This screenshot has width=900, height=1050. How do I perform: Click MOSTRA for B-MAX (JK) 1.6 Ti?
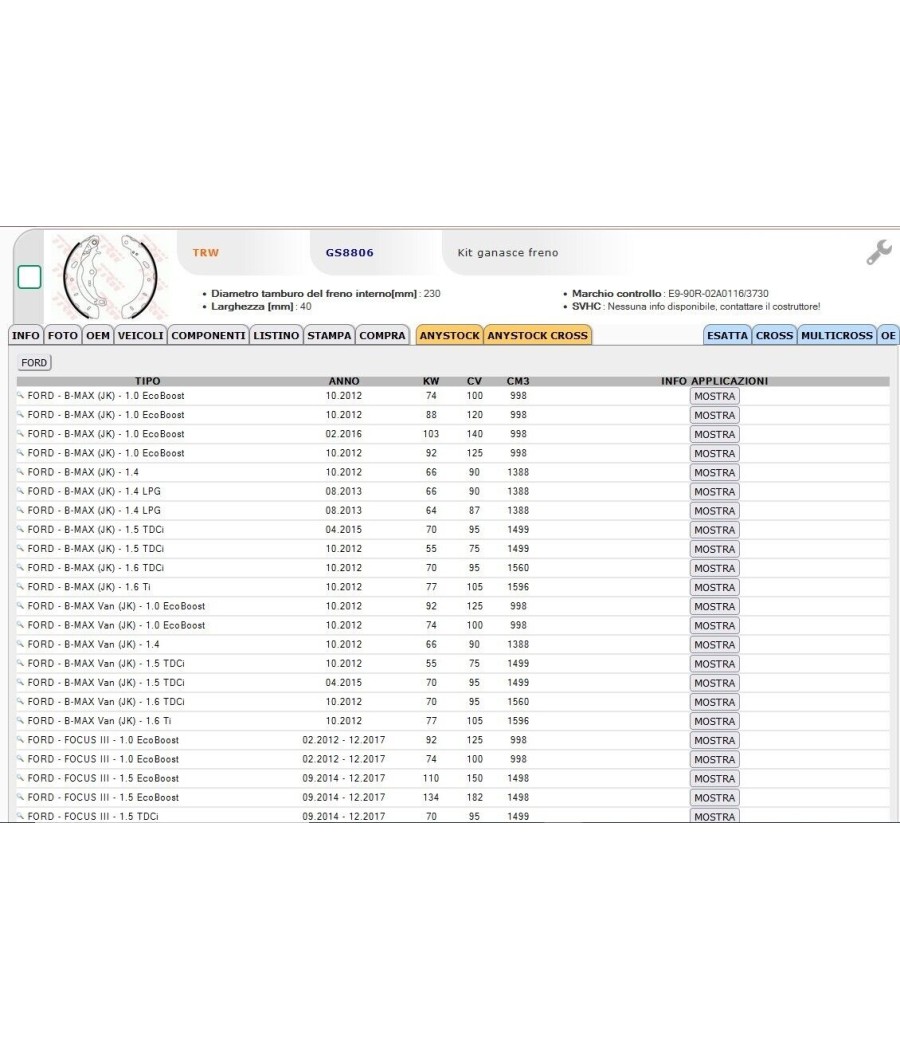point(715,587)
